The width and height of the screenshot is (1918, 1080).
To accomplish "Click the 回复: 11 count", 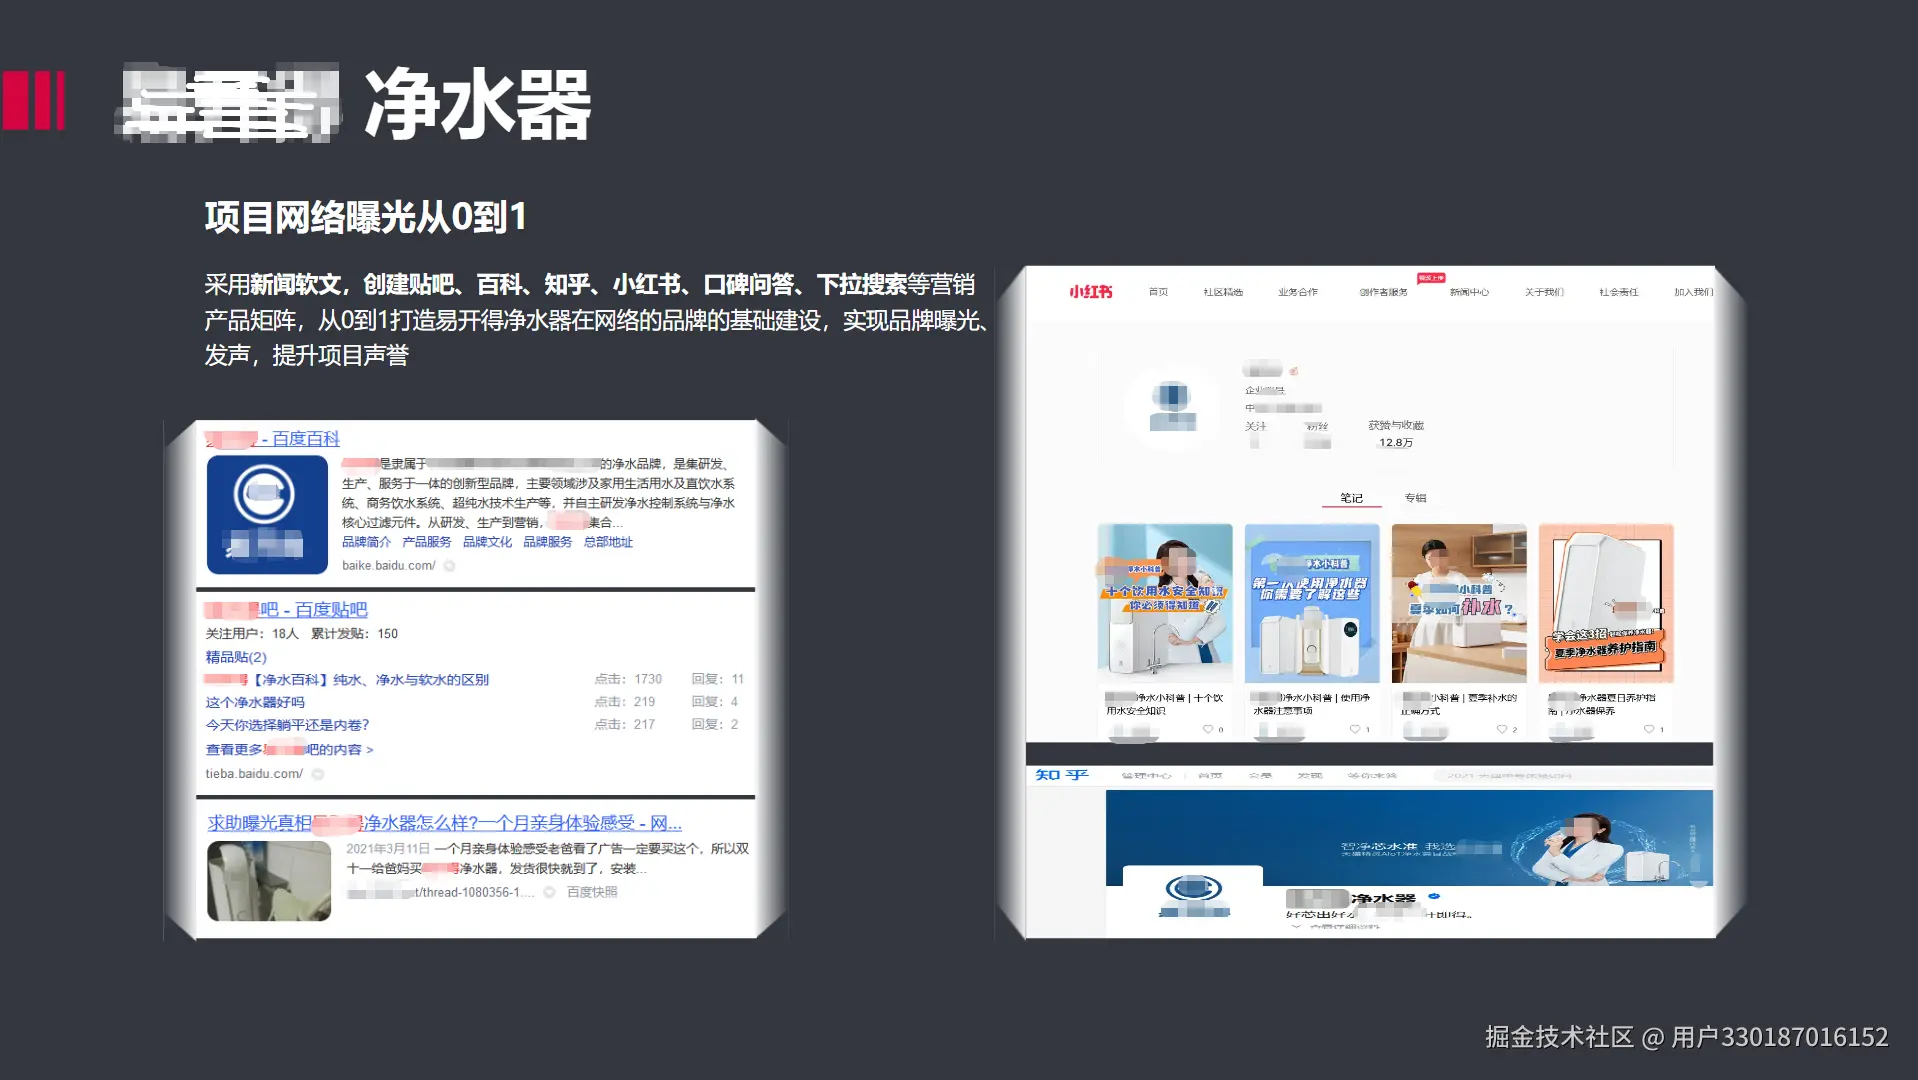I will click(x=717, y=679).
